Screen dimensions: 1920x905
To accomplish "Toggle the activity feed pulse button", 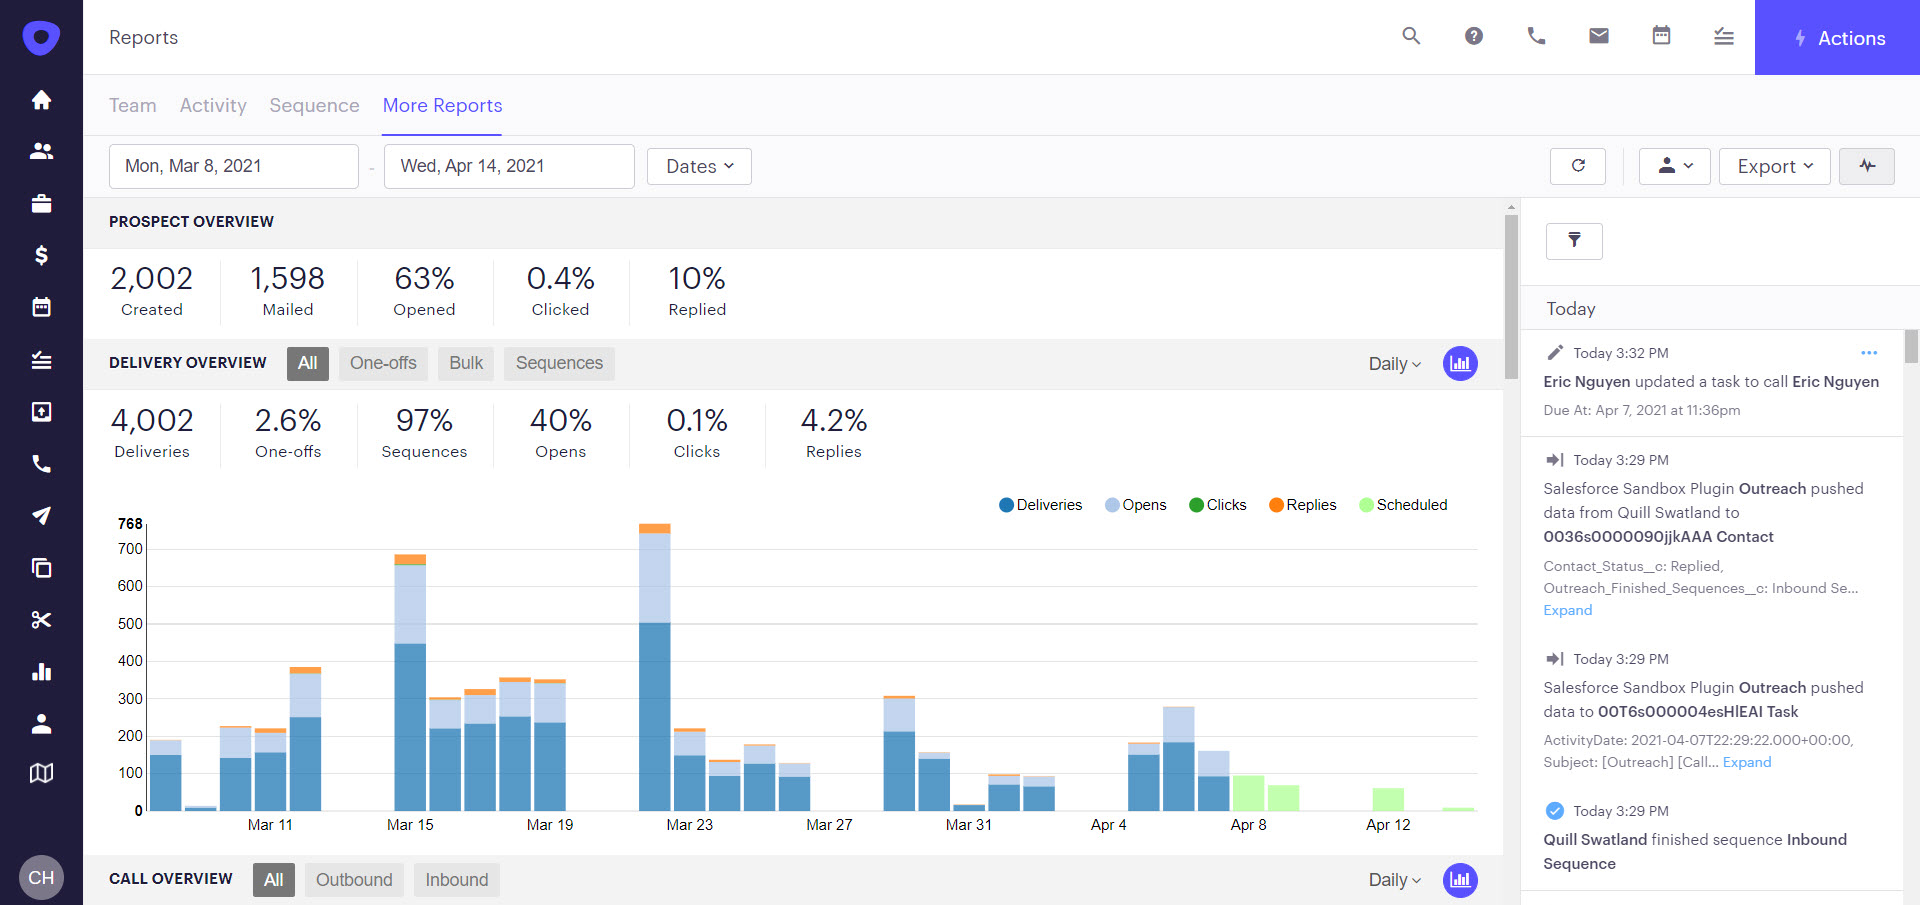I will pos(1867,166).
